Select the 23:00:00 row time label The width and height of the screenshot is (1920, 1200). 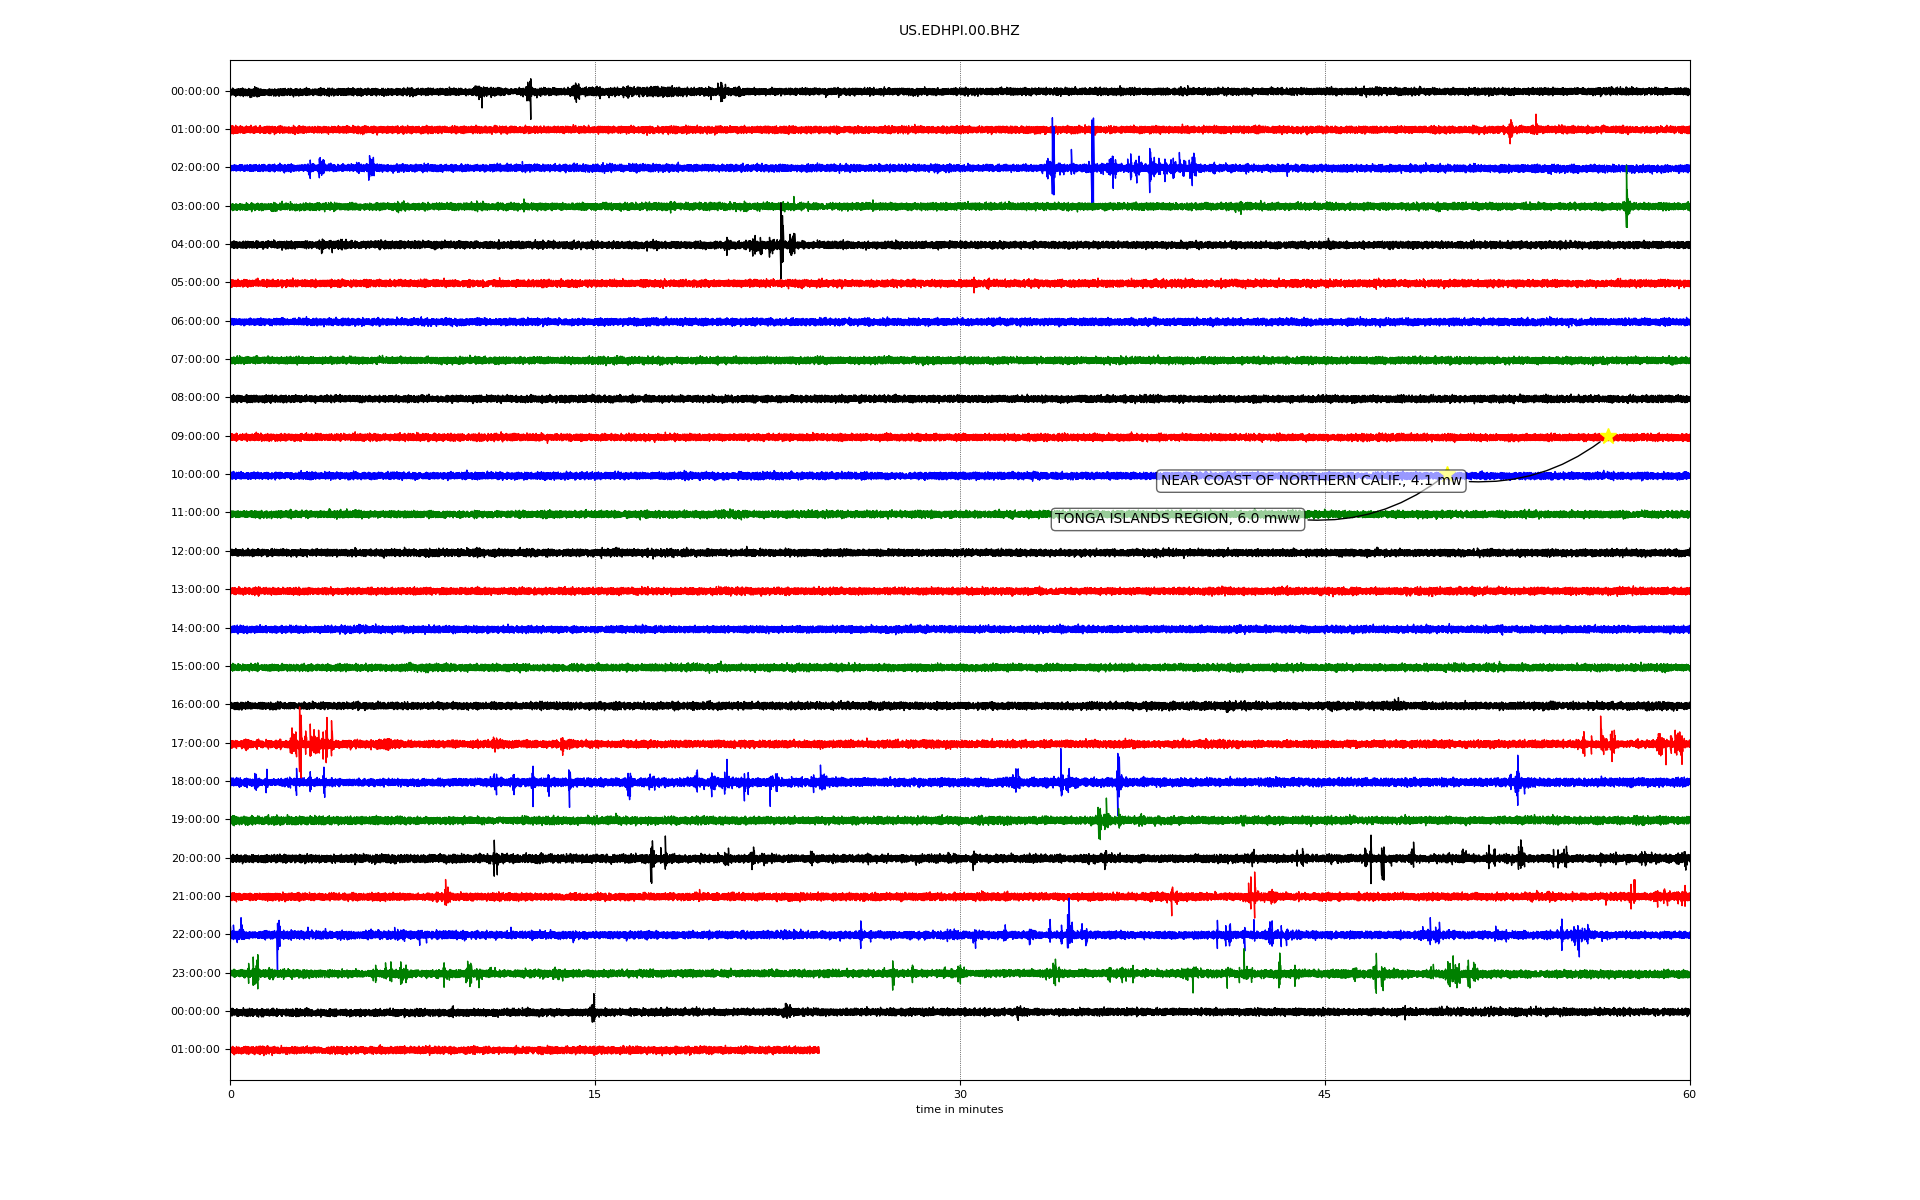[x=195, y=974]
